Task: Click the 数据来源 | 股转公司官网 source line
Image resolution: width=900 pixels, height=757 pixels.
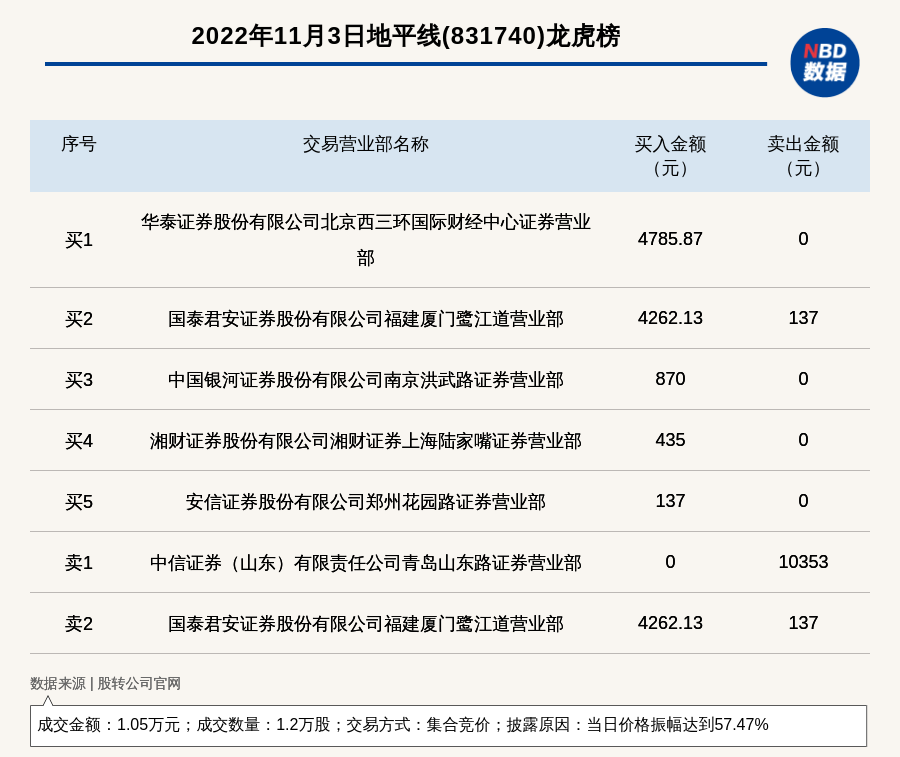Action: (x=106, y=684)
